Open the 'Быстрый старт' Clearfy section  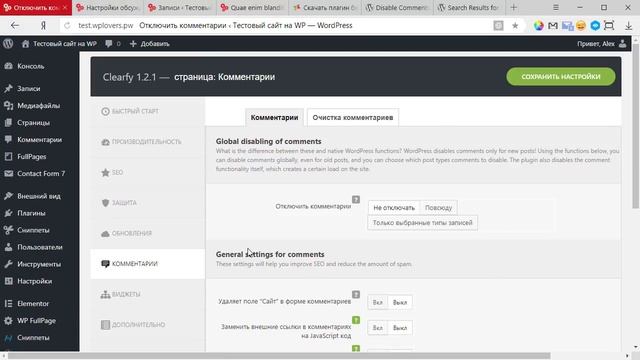point(148,111)
